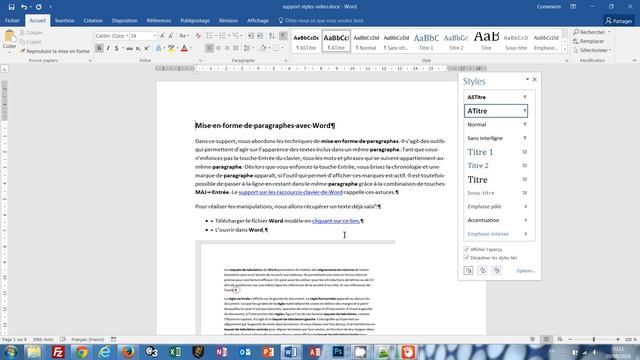Open Photoshop from the taskbar
Image resolution: width=640 pixels, height=360 pixels.
338,352
